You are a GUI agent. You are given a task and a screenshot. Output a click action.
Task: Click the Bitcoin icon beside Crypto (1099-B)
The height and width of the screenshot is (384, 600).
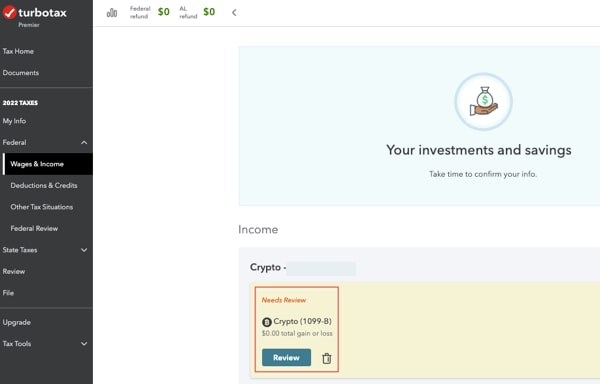pyautogui.click(x=267, y=322)
